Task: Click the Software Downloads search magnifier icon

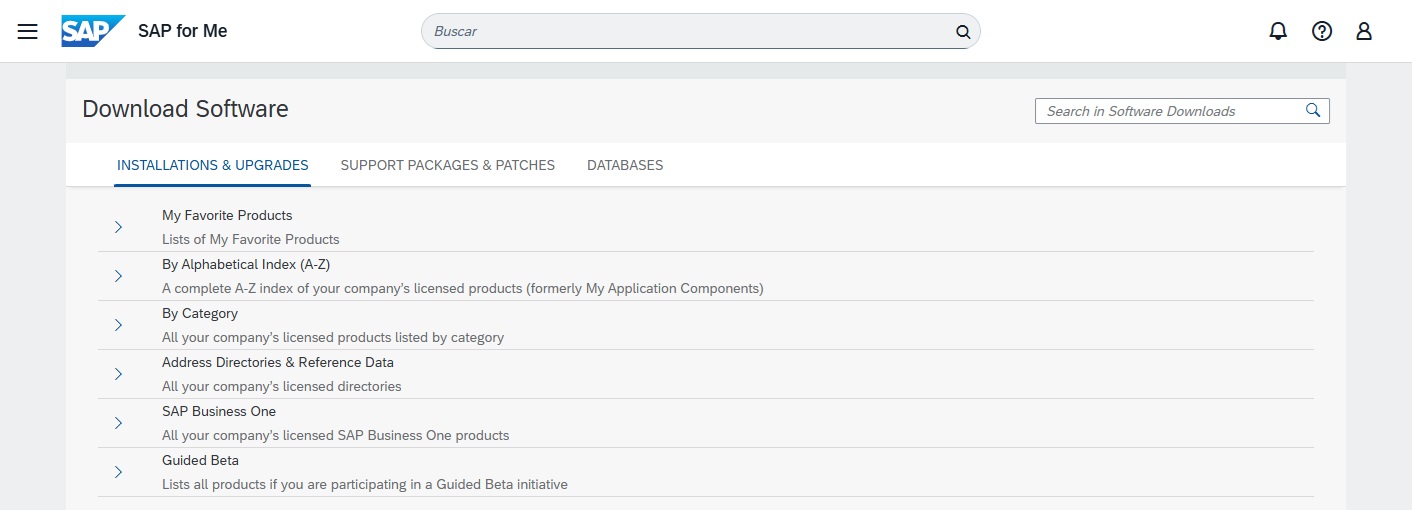Action: tap(1313, 111)
